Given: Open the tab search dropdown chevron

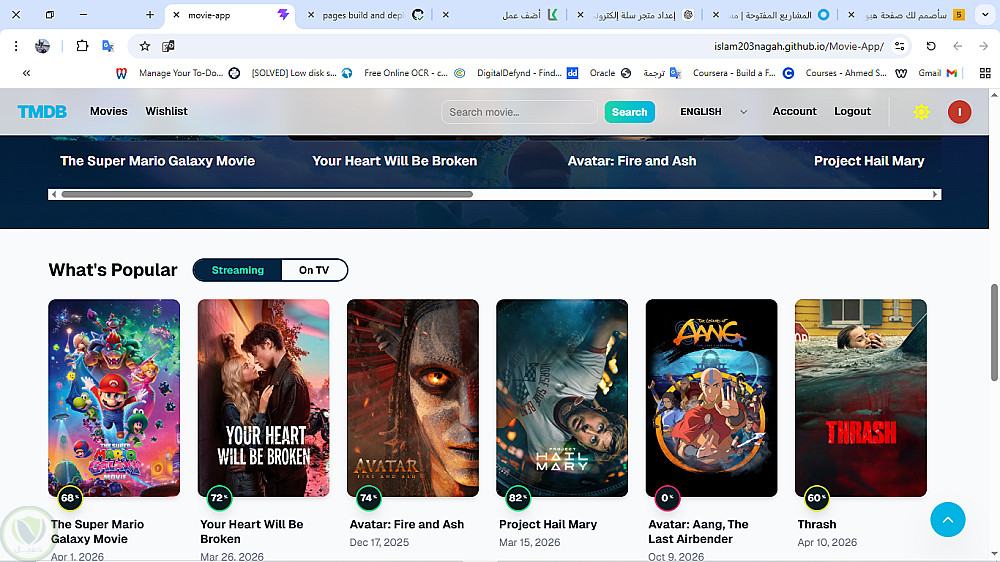Looking at the screenshot, I should 985,15.
